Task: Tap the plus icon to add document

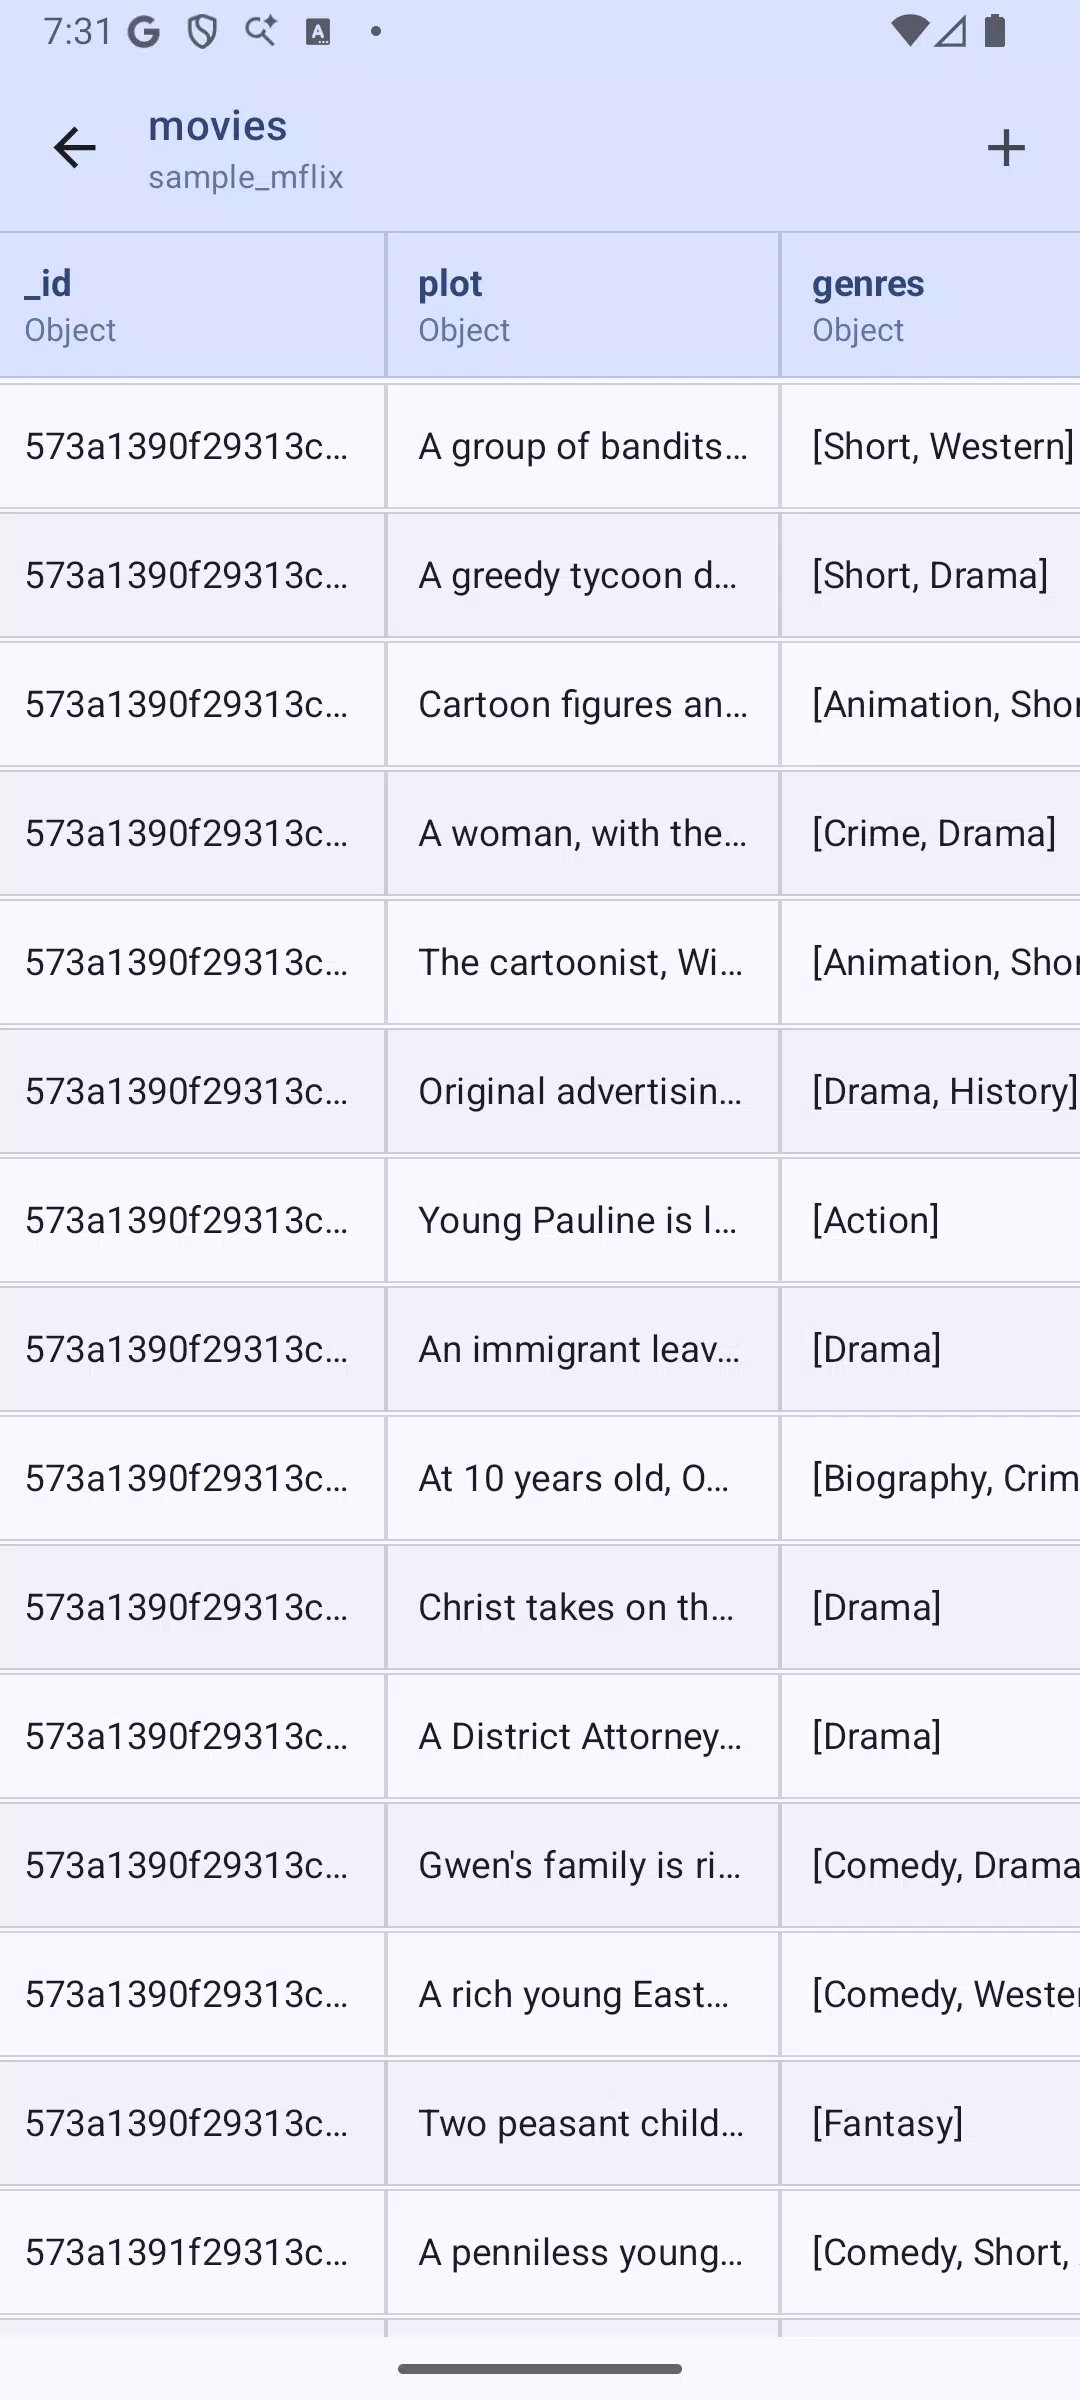Action: coord(1006,148)
